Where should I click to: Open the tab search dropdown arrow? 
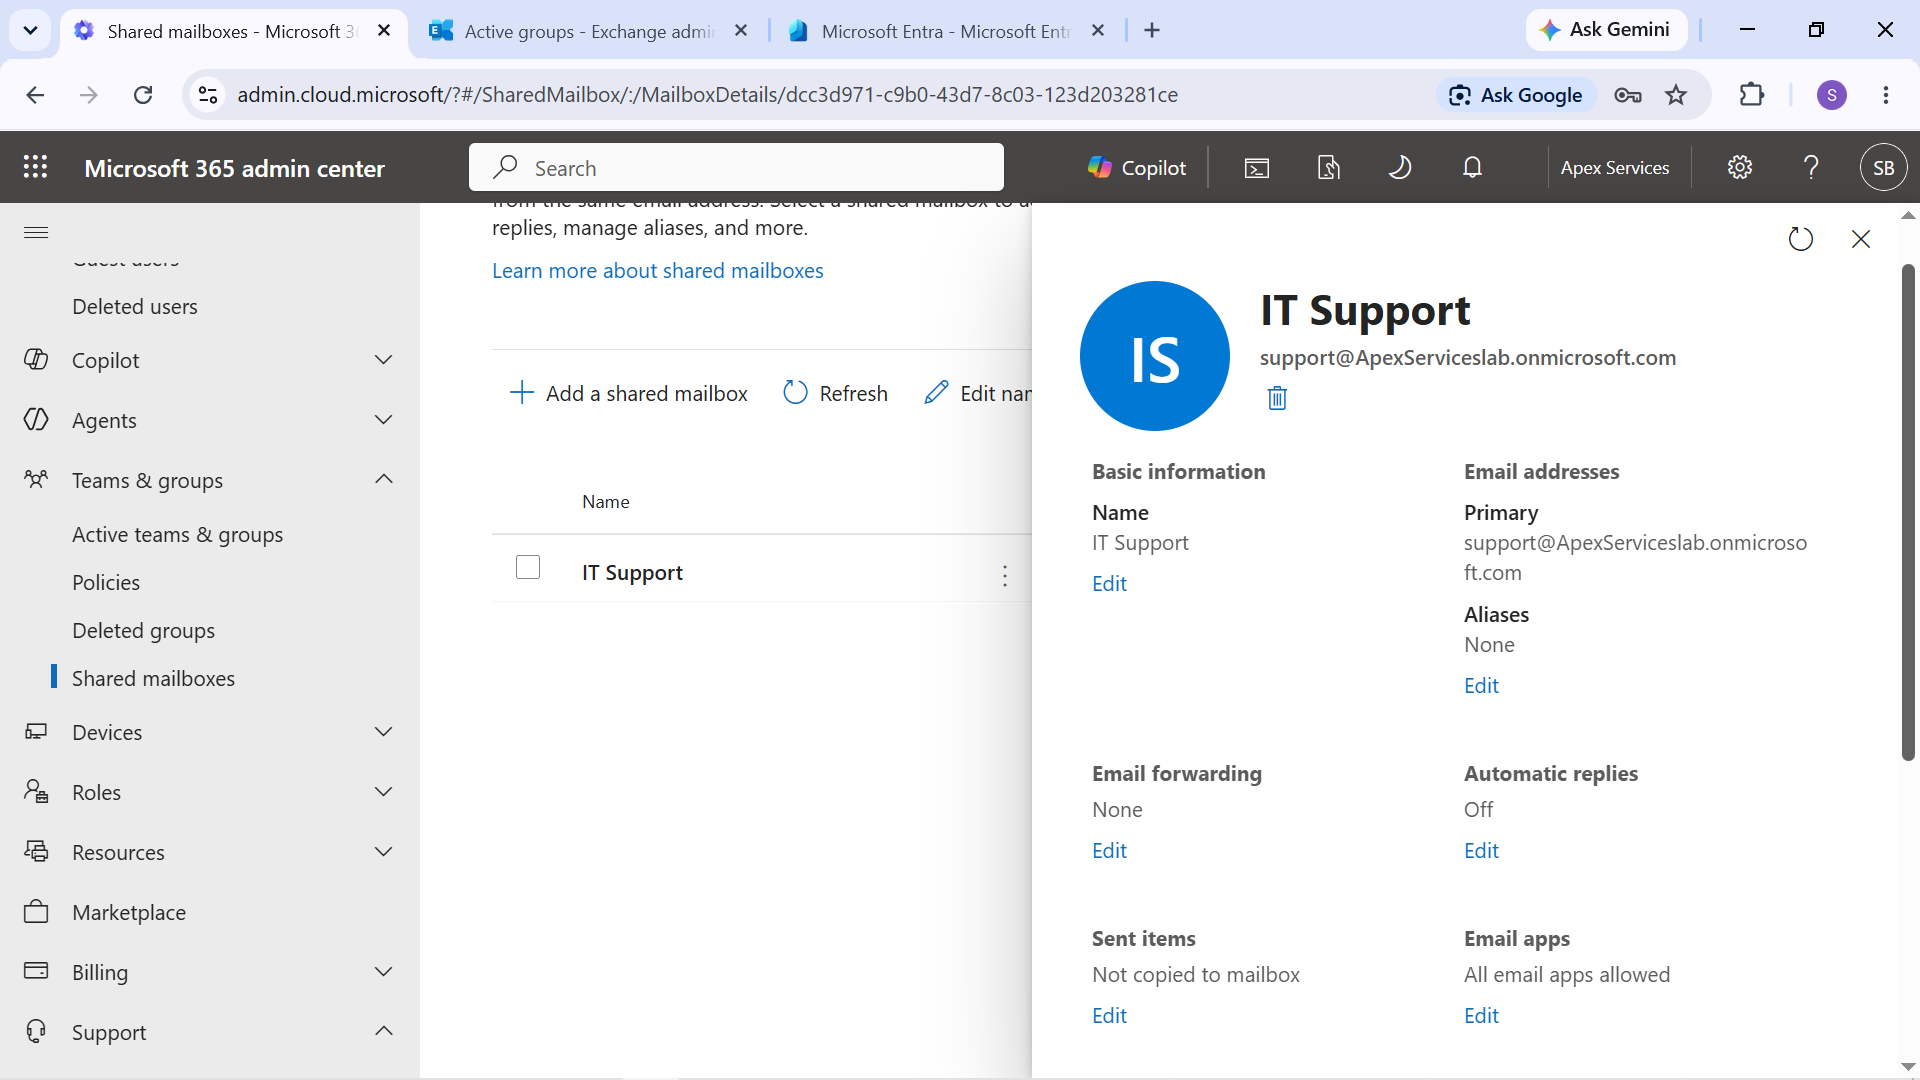coord(30,31)
